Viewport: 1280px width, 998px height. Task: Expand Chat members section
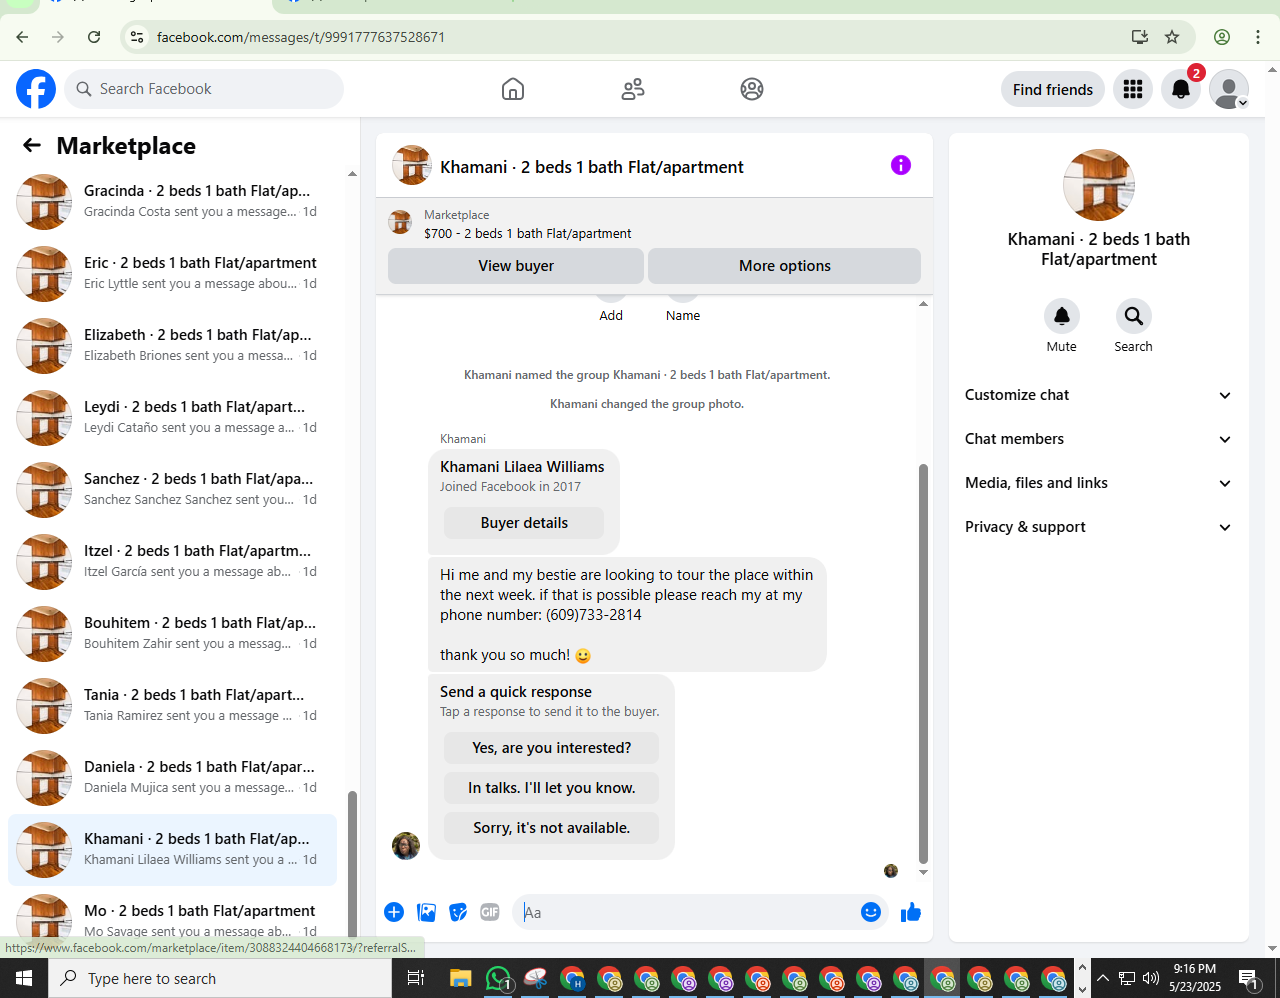pos(1098,439)
